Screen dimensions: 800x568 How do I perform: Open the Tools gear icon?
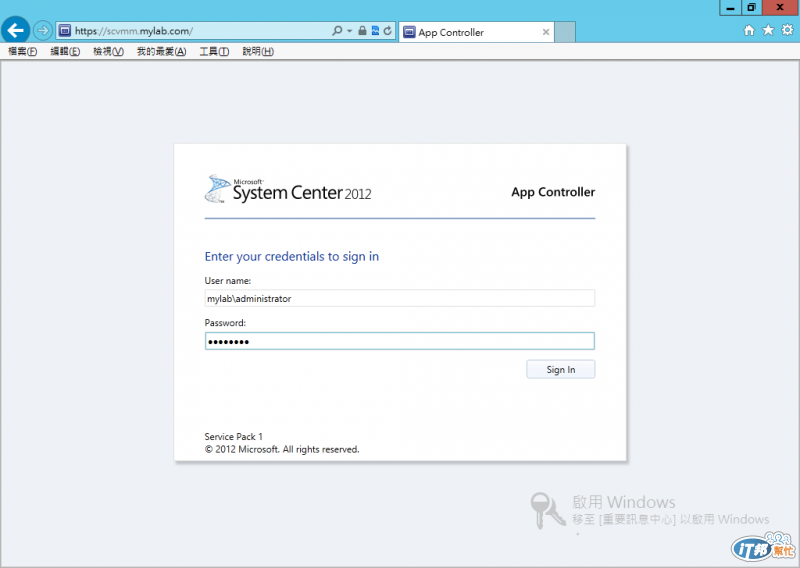pos(788,30)
